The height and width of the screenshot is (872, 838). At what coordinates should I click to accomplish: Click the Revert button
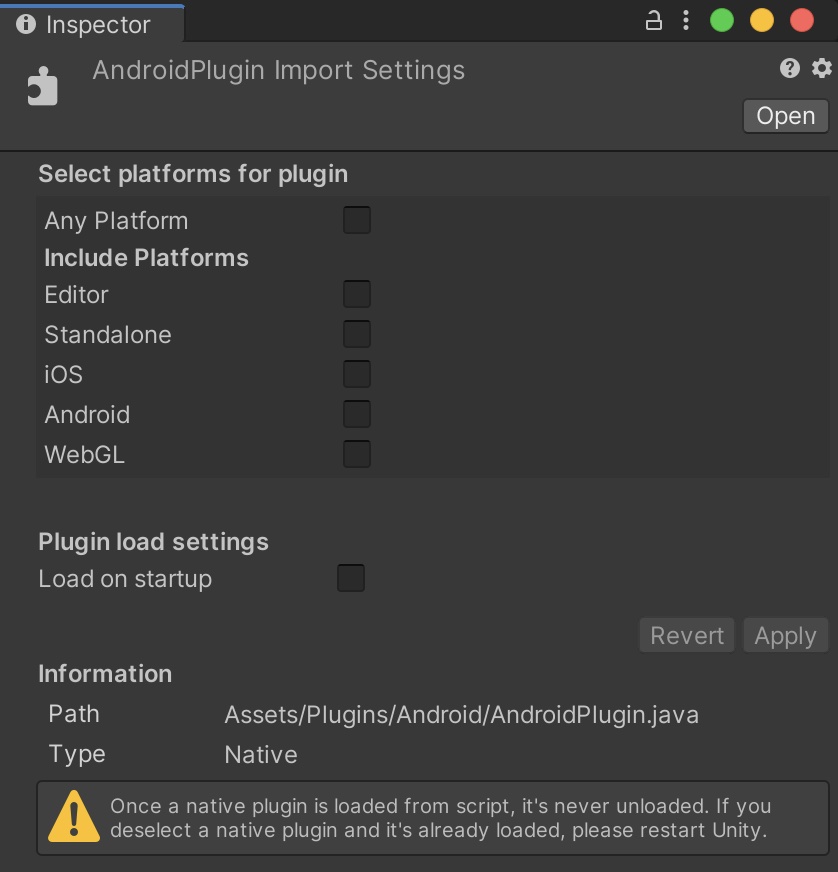tap(687, 635)
